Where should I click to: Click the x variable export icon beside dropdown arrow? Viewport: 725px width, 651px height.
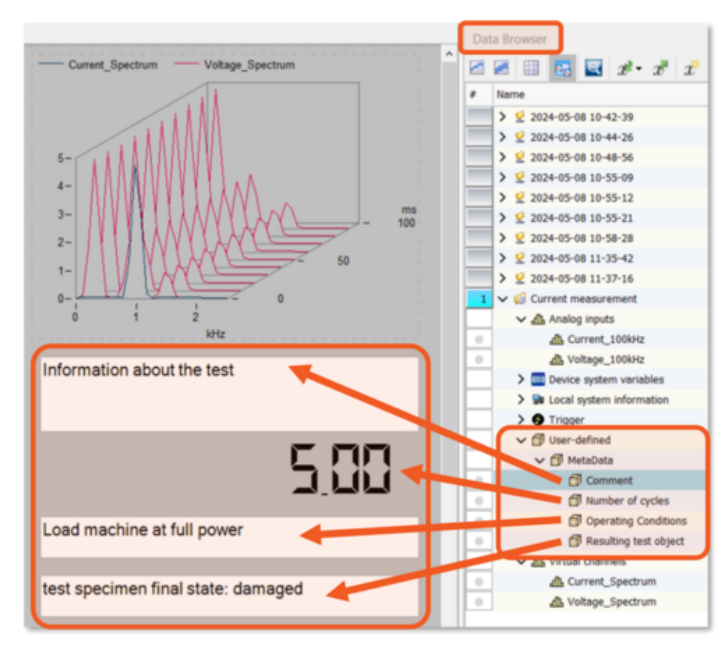tap(625, 69)
